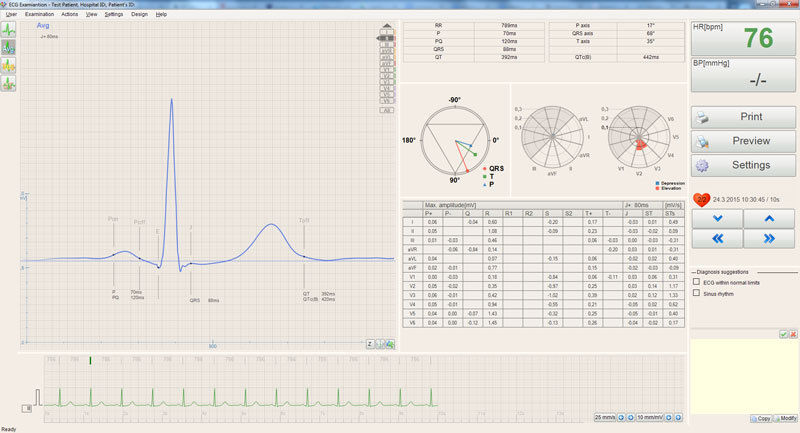800x433 pixels.
Task: Click the Modify button
Action: (785, 418)
